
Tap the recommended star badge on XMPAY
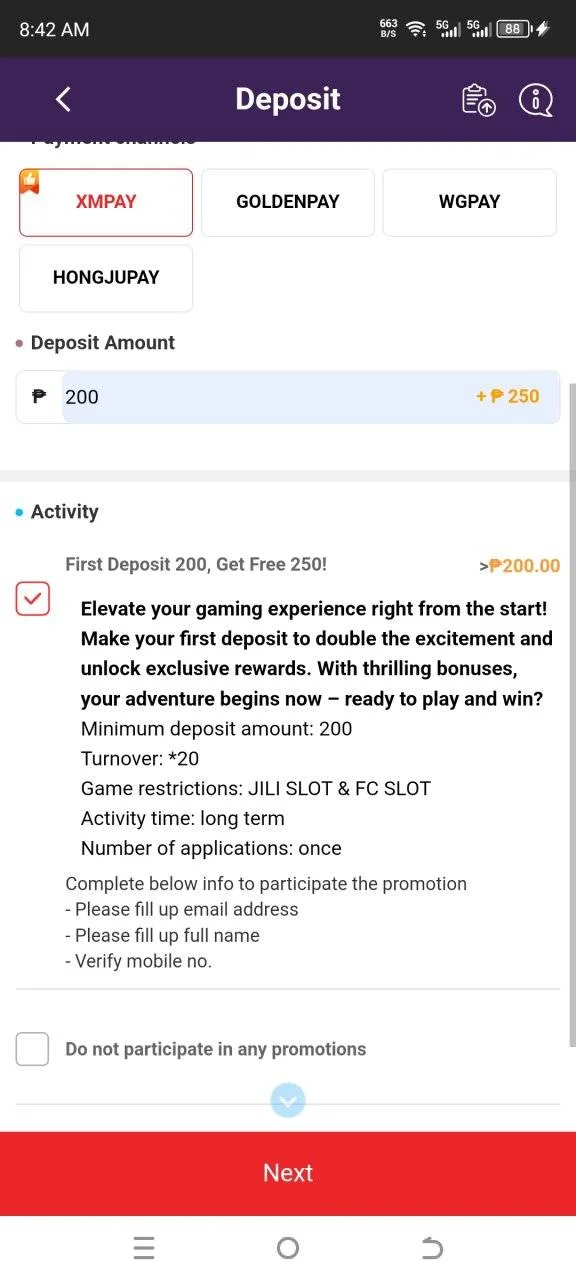(x=29, y=181)
